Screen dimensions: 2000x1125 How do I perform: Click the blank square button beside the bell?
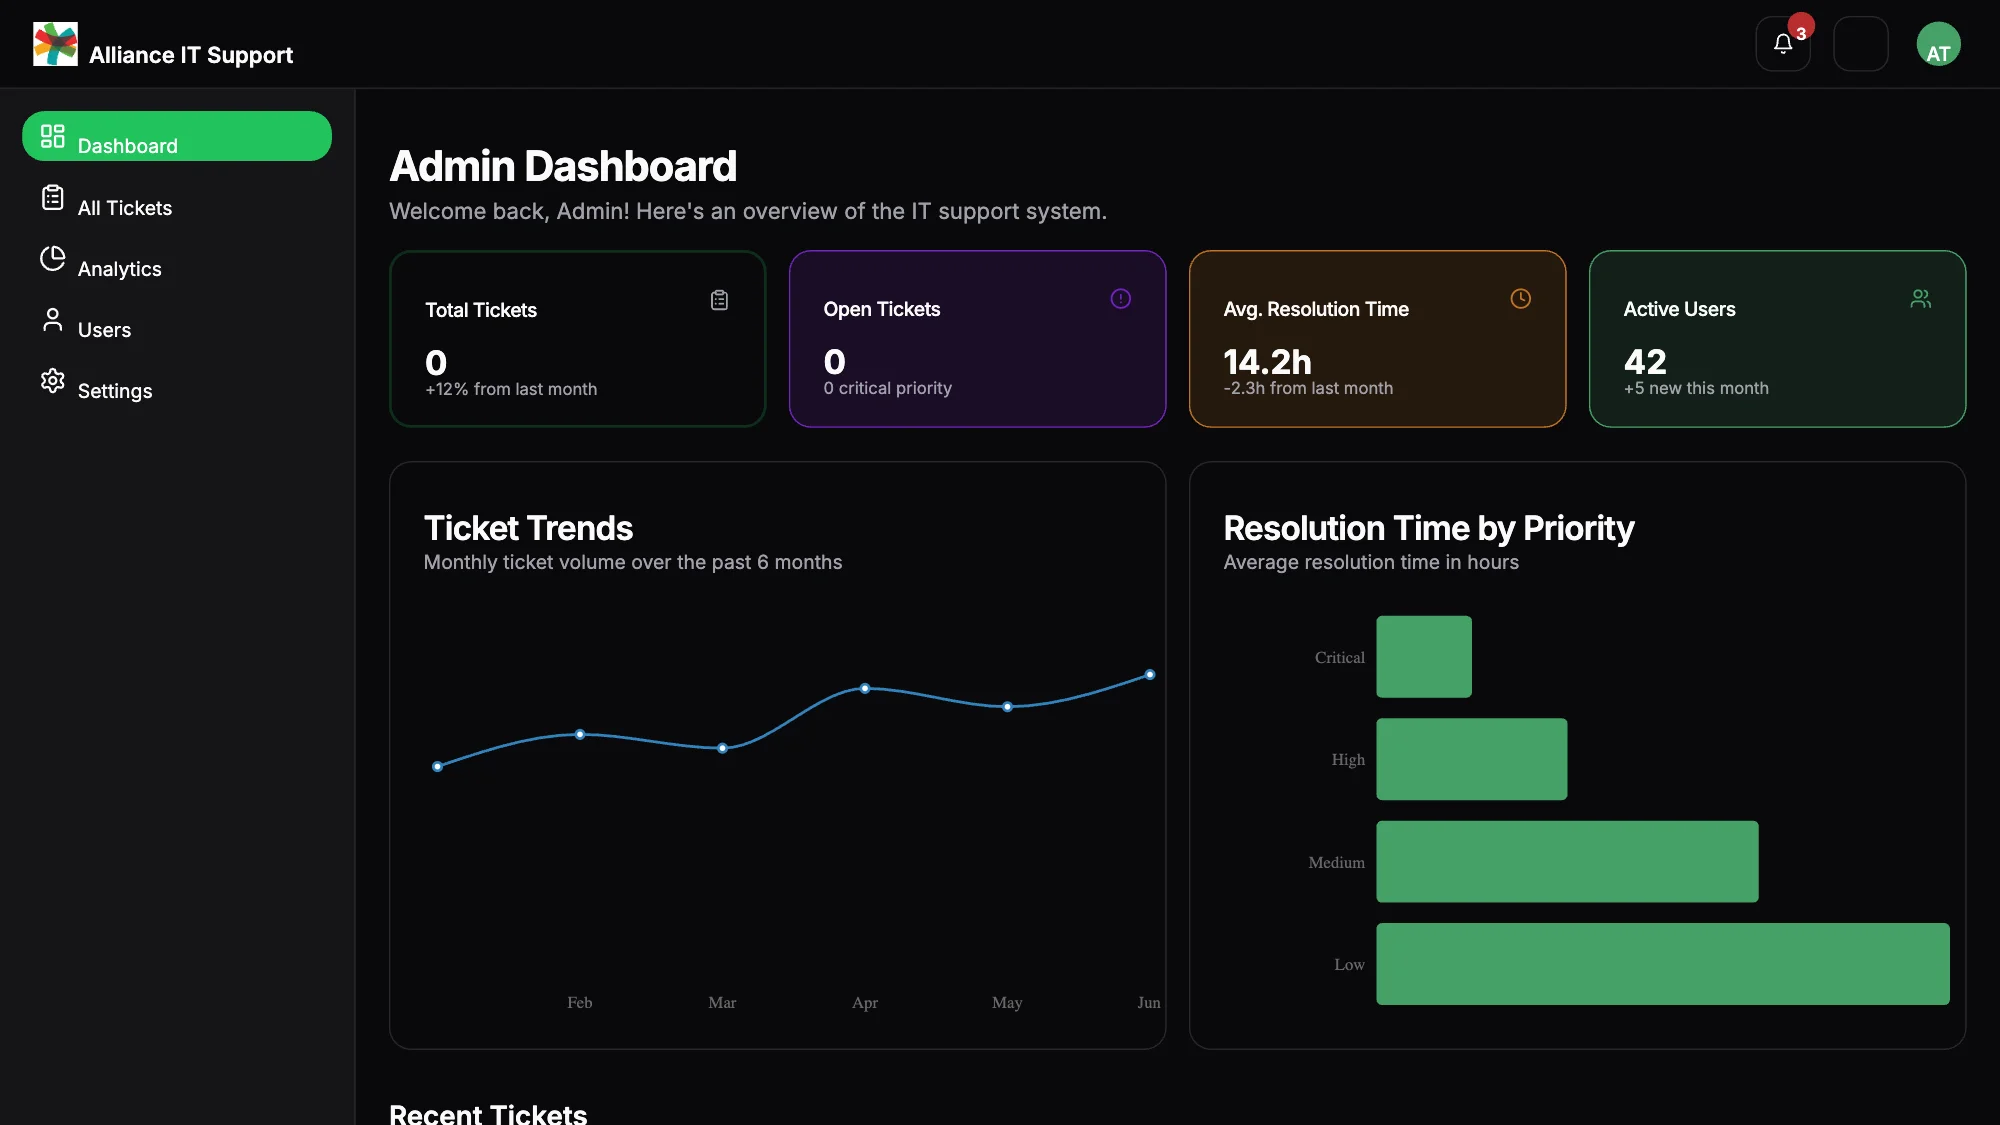(1861, 44)
